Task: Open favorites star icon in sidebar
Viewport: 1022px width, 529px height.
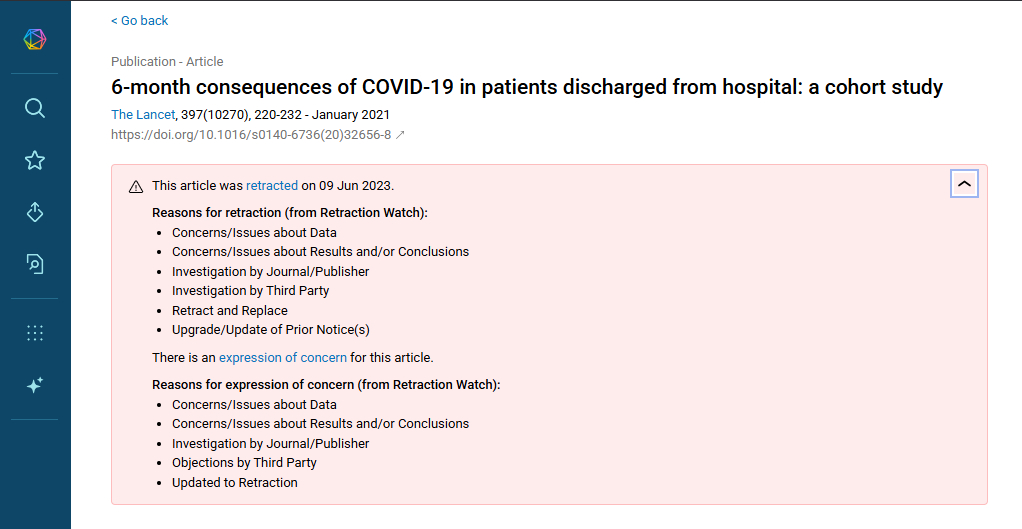Action: point(35,160)
